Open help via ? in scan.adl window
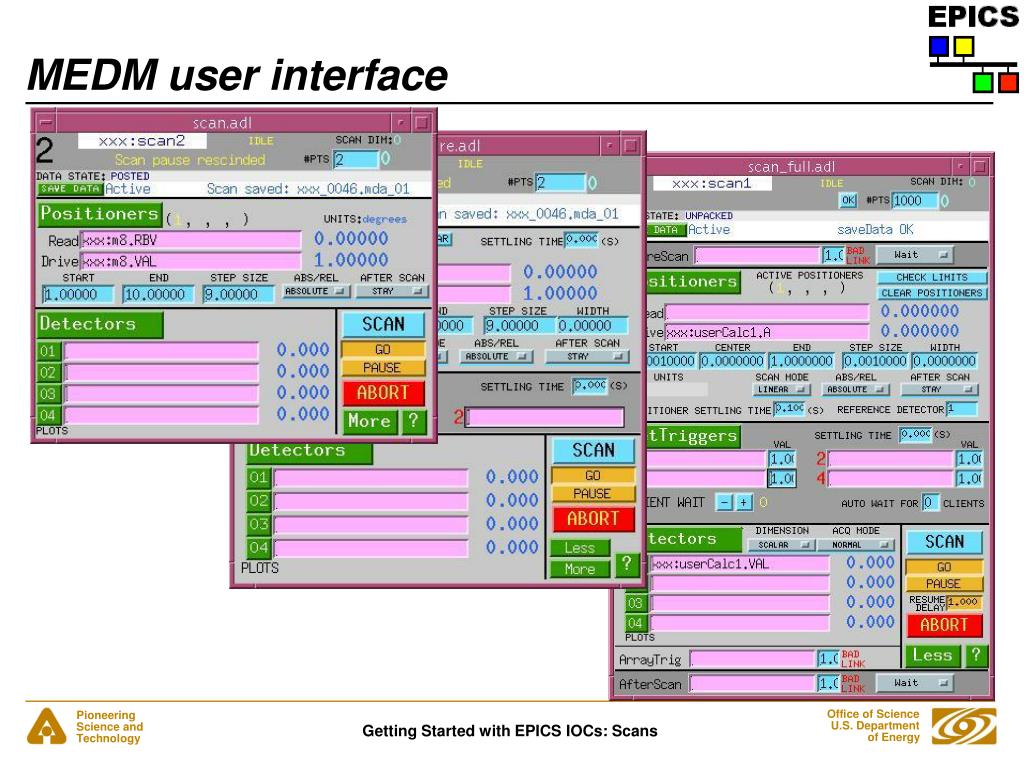The image size is (1024, 768). click(x=413, y=421)
